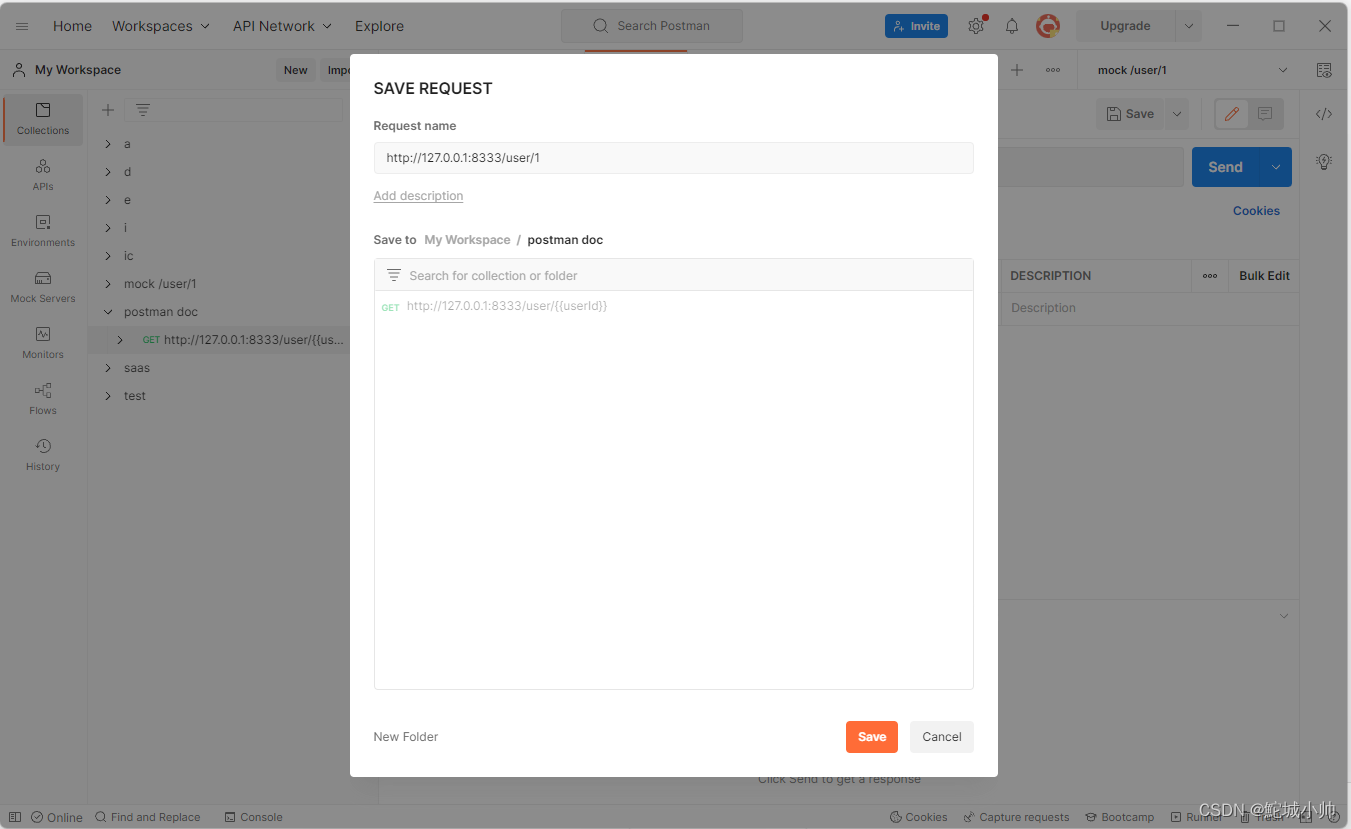
Task: Expand collection a
Action: click(x=108, y=144)
